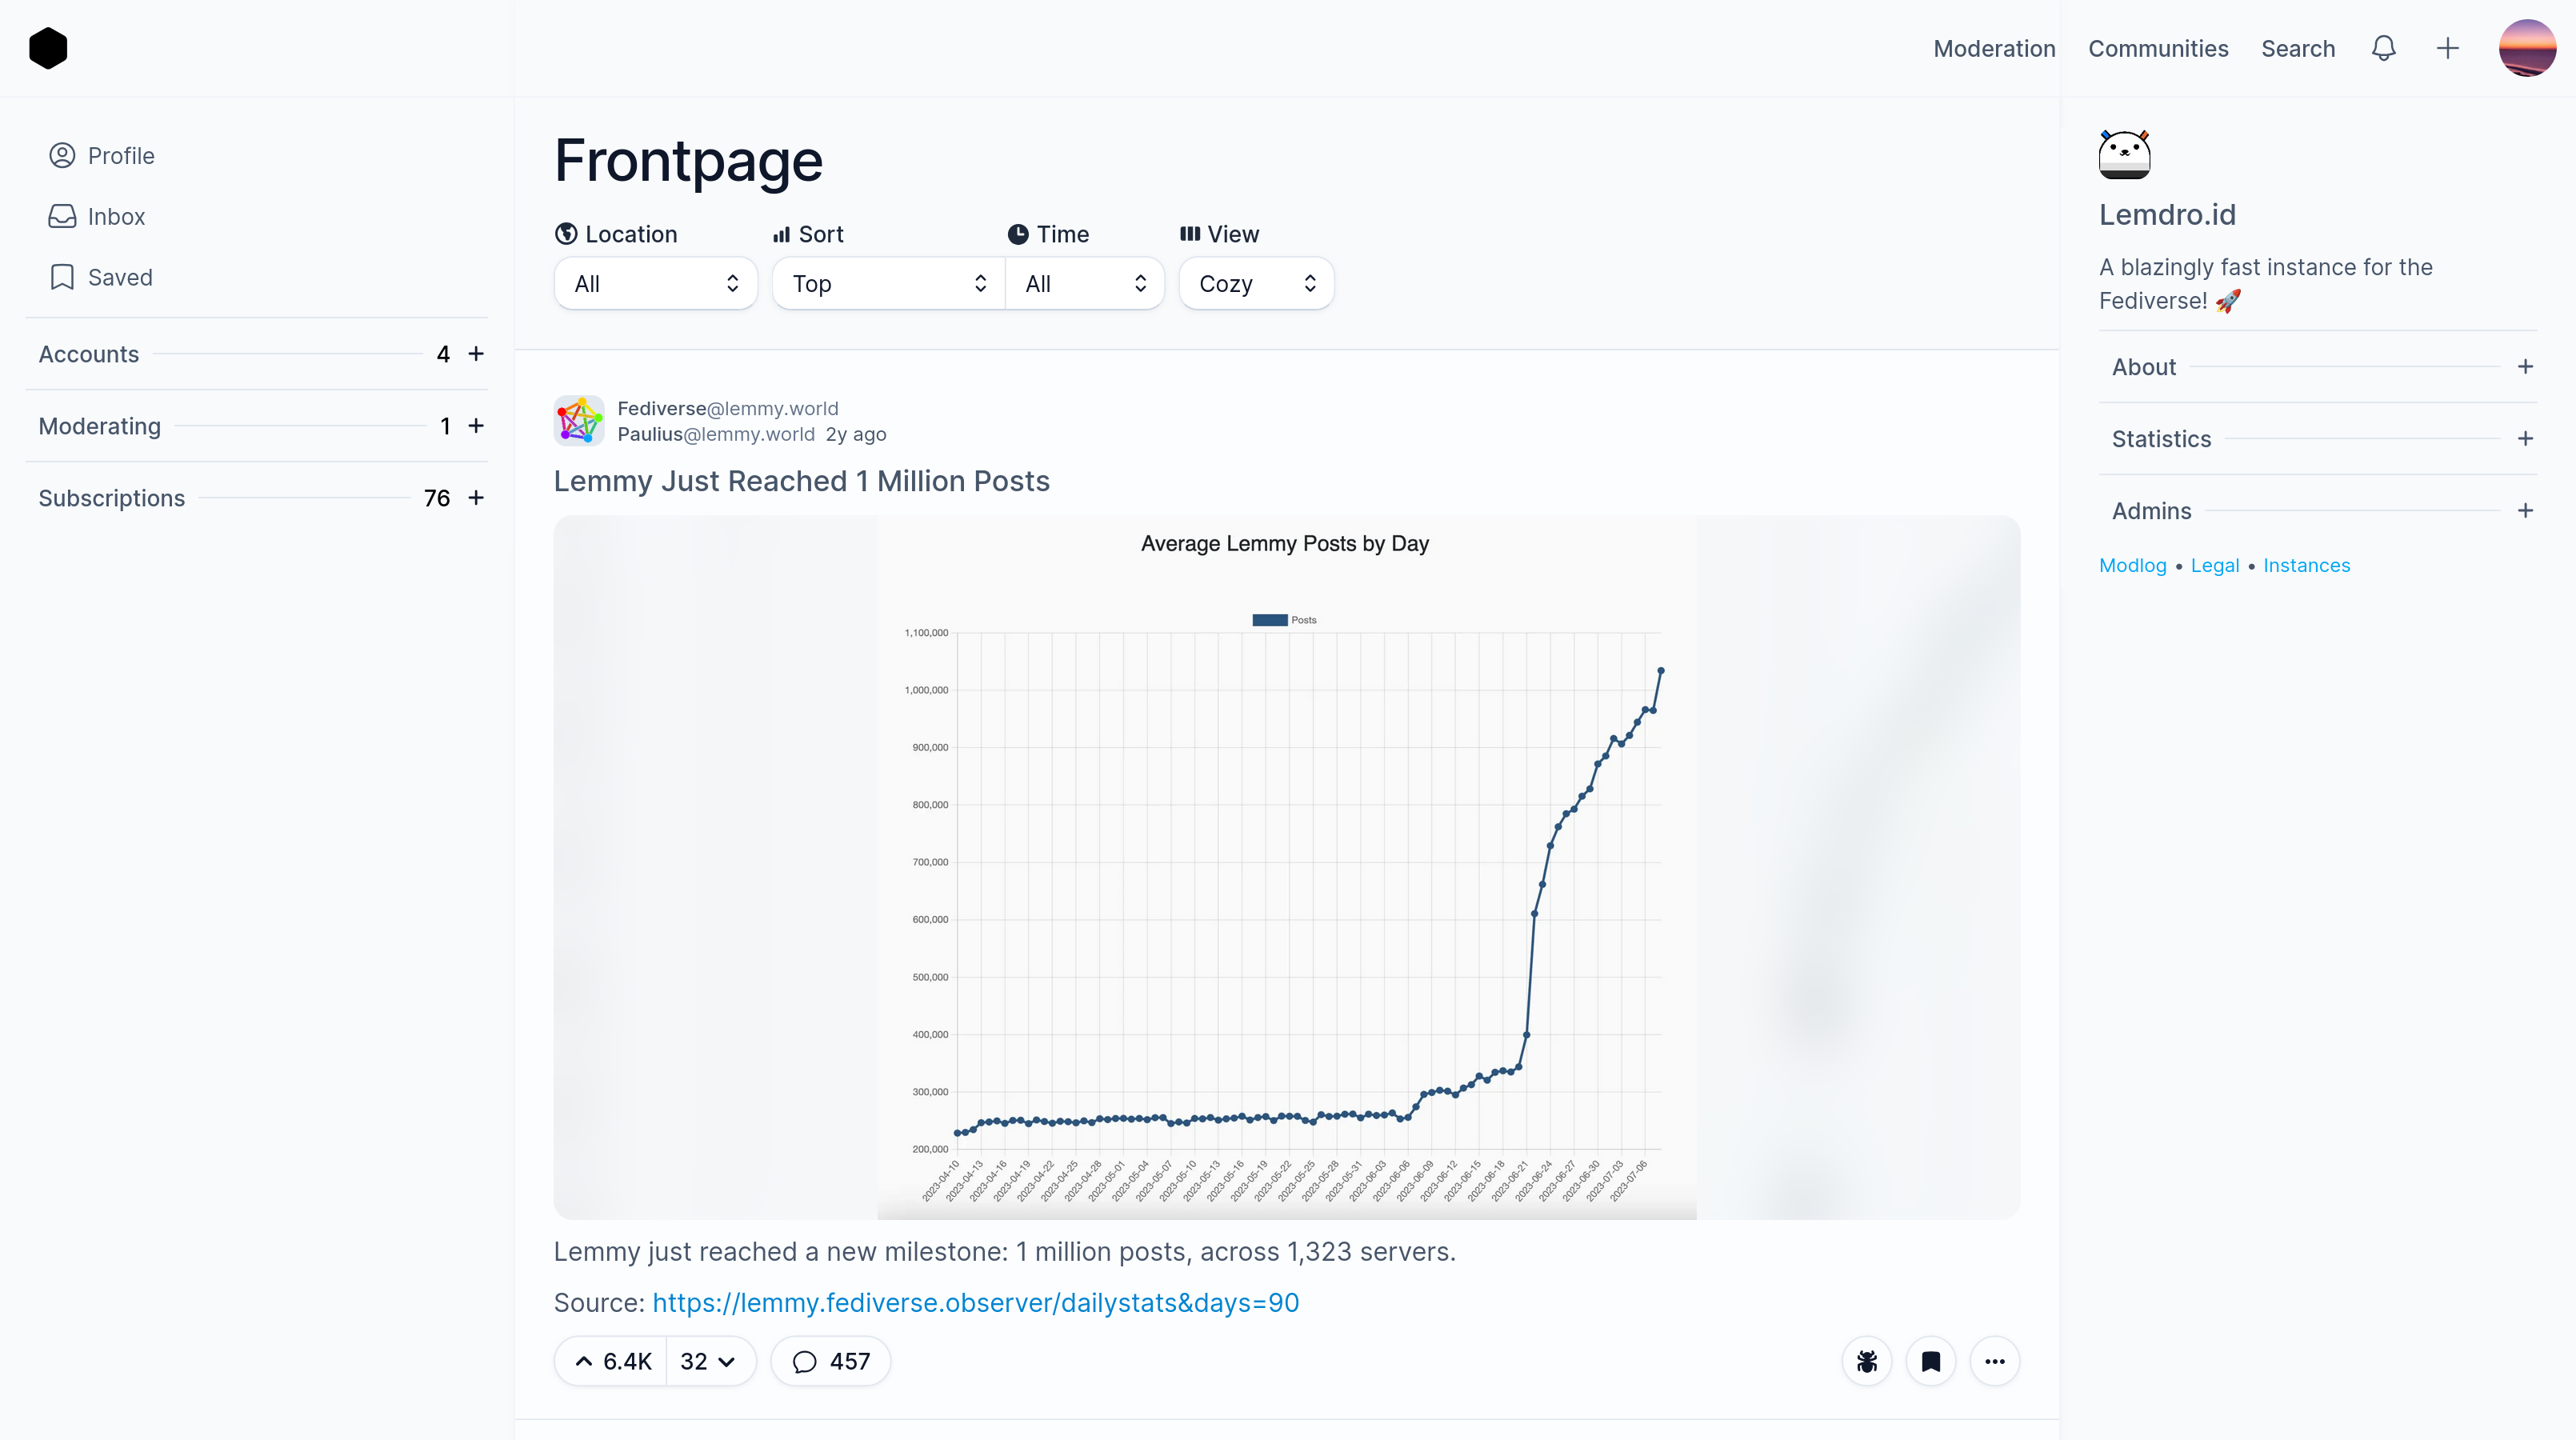This screenshot has width=2576, height=1440.
Task: Go to the Moderation page
Action: click(x=1994, y=48)
